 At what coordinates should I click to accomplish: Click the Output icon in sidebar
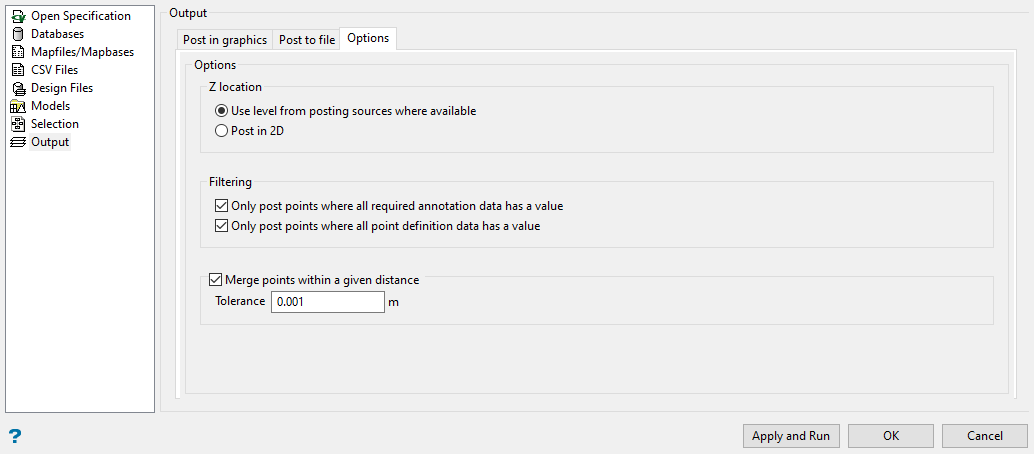(17, 142)
